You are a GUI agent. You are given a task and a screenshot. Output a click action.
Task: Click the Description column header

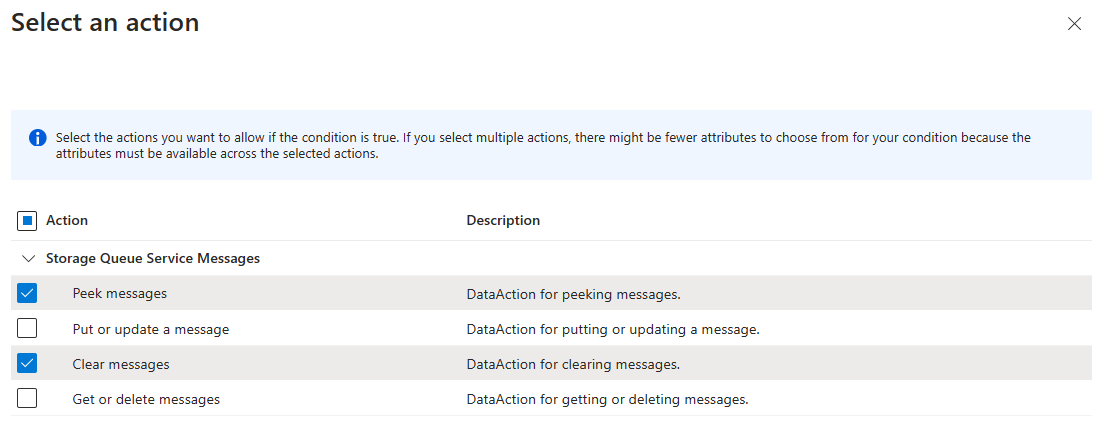tap(503, 220)
